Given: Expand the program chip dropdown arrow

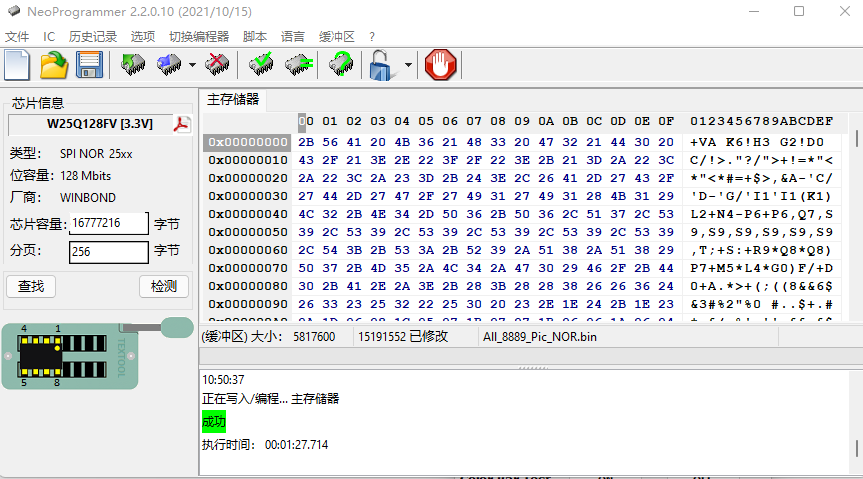Looking at the screenshot, I should tap(191, 66).
